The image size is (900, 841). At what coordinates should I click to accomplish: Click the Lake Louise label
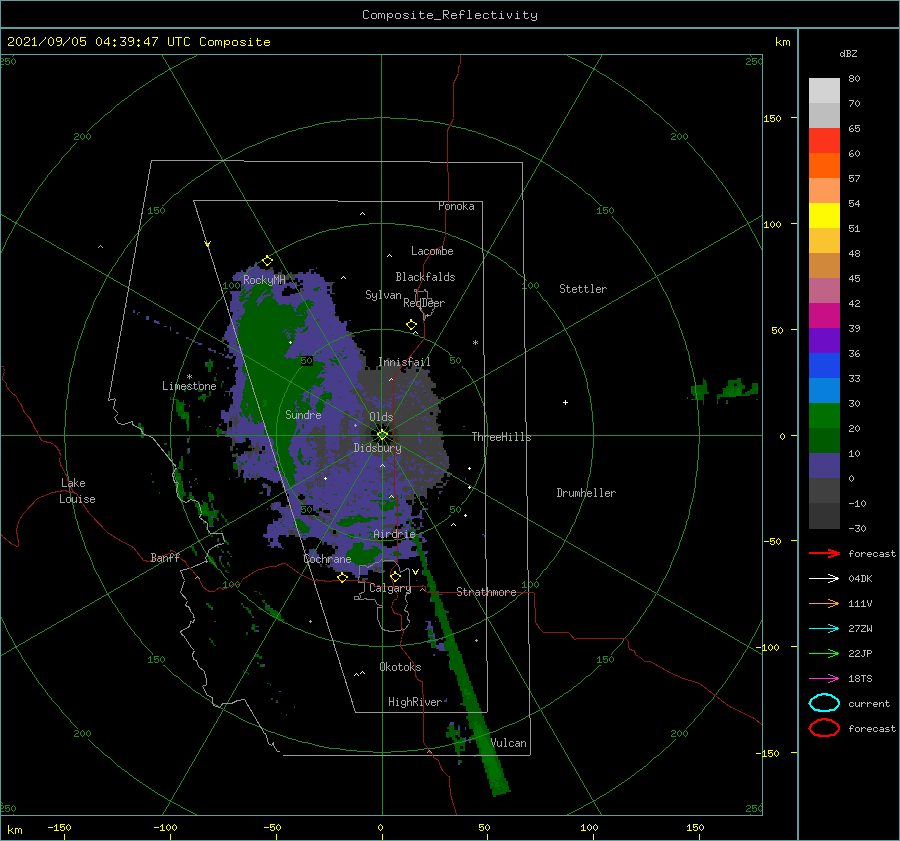[77, 491]
